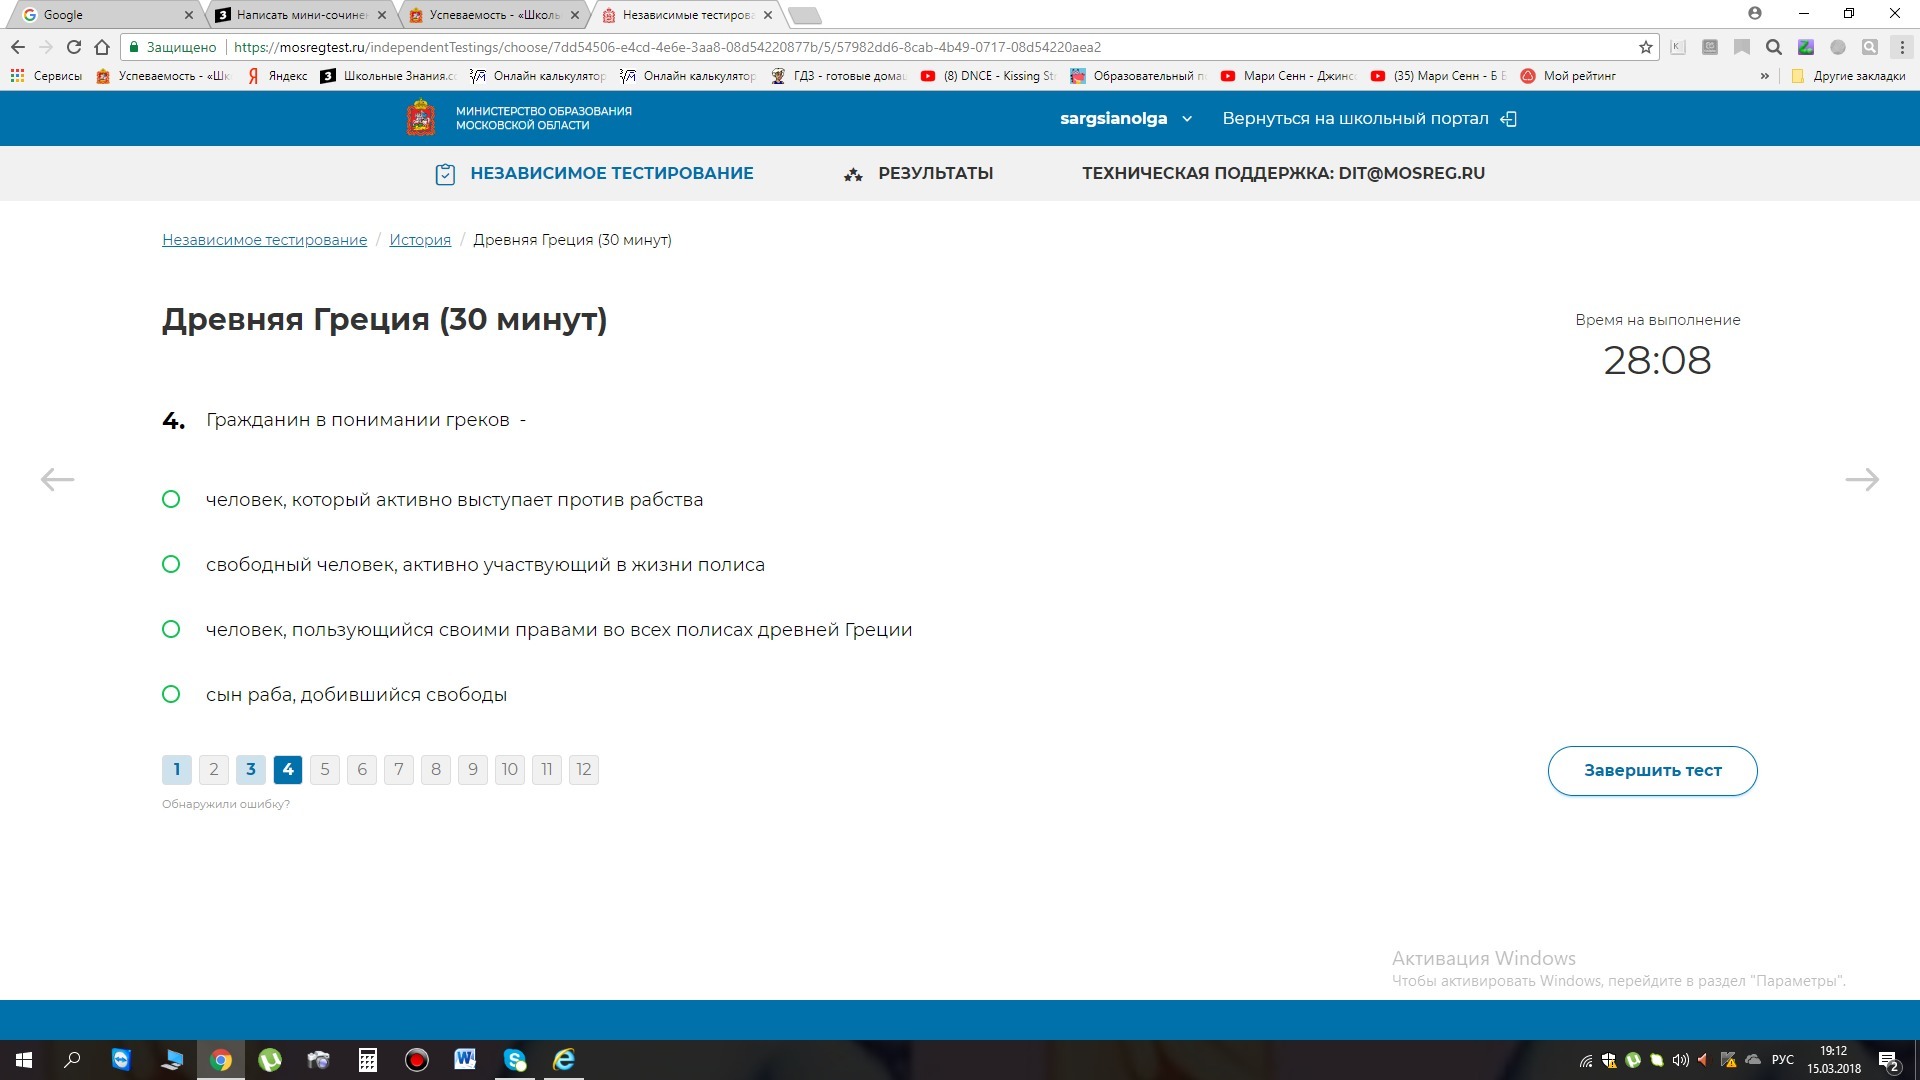Click the Ministry of Education emblem logo

[421, 118]
